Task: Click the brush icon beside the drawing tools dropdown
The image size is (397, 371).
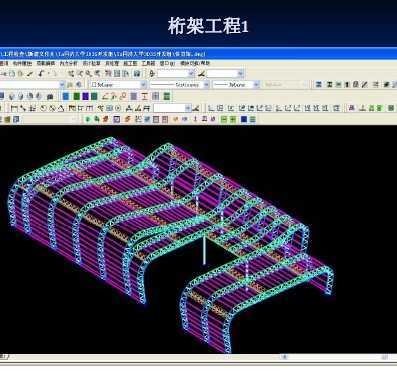Action: (197, 108)
